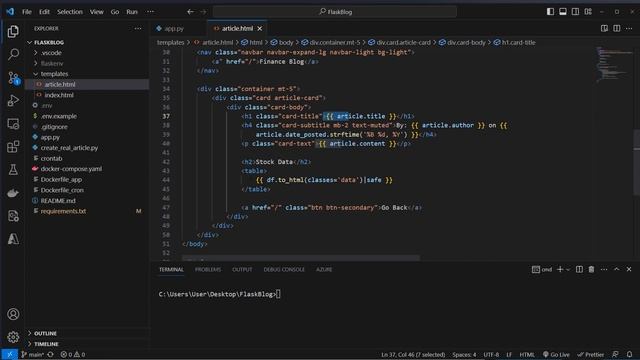This screenshot has height=360, width=640.
Task: Open Explorer views and more actions
Action: pyautogui.click(x=138, y=29)
